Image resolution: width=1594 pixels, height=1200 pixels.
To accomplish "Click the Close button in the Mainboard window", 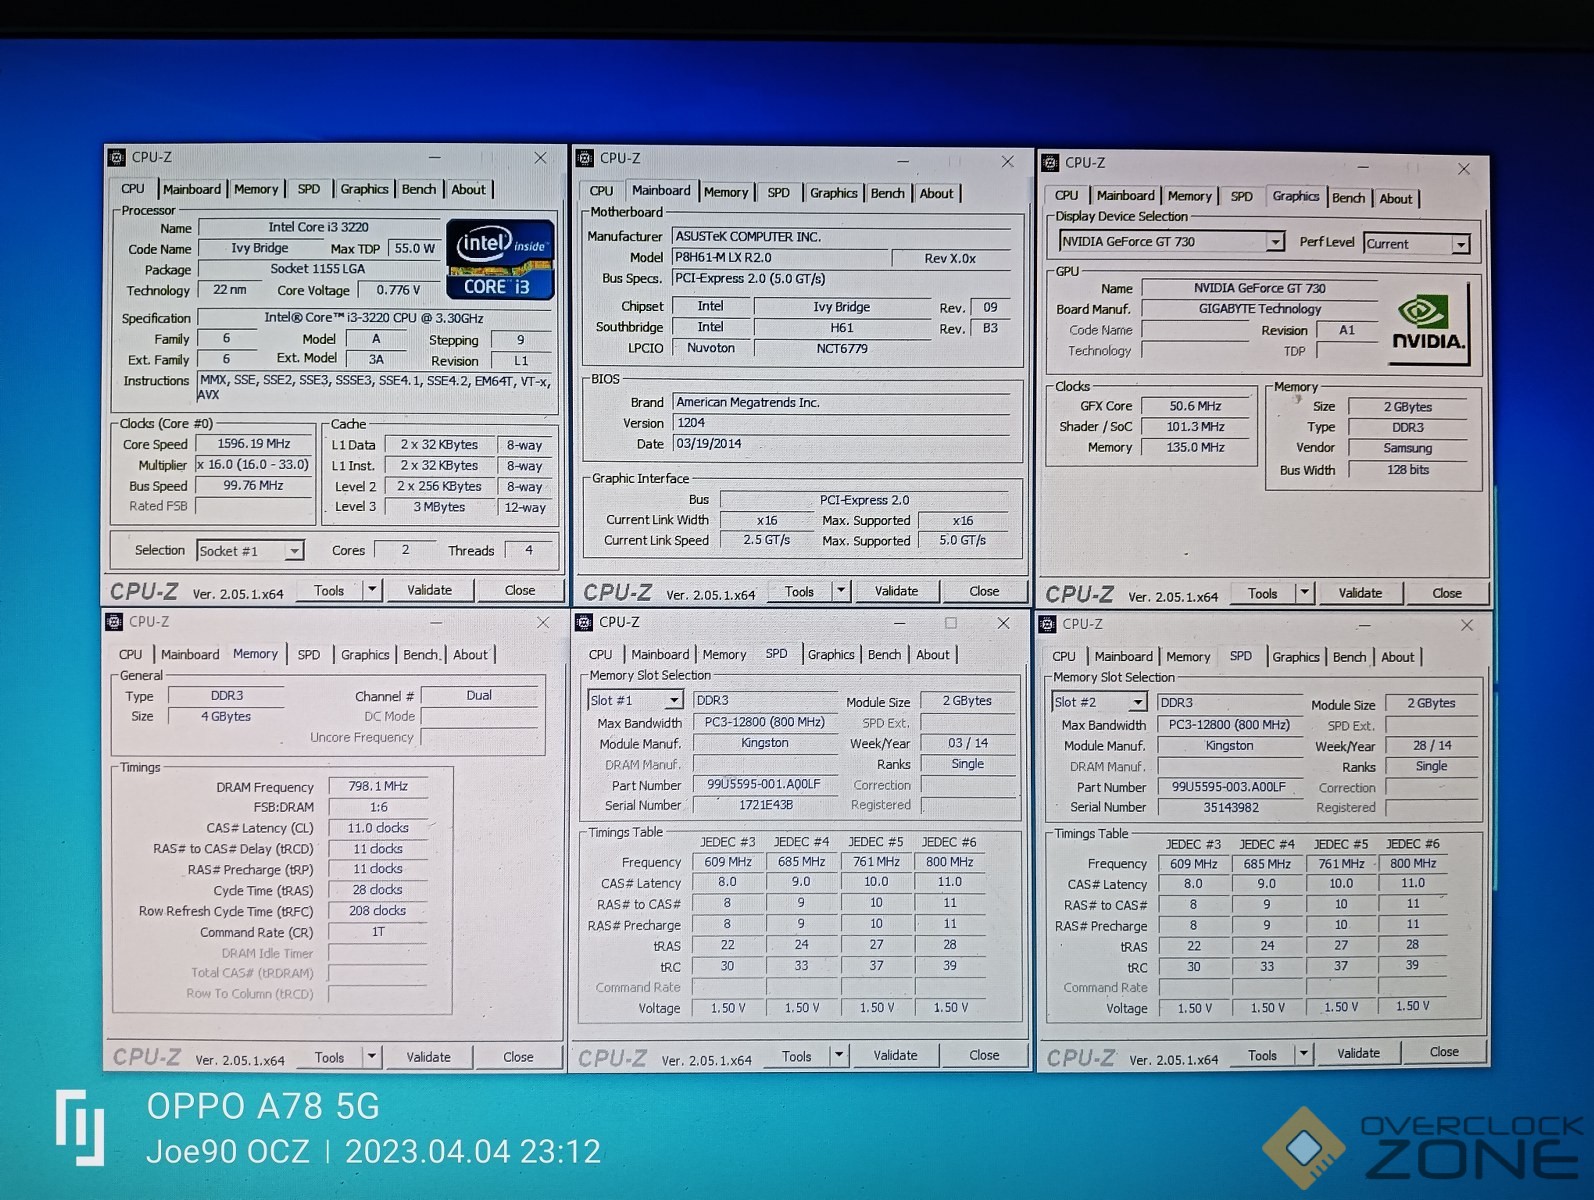I will [984, 591].
